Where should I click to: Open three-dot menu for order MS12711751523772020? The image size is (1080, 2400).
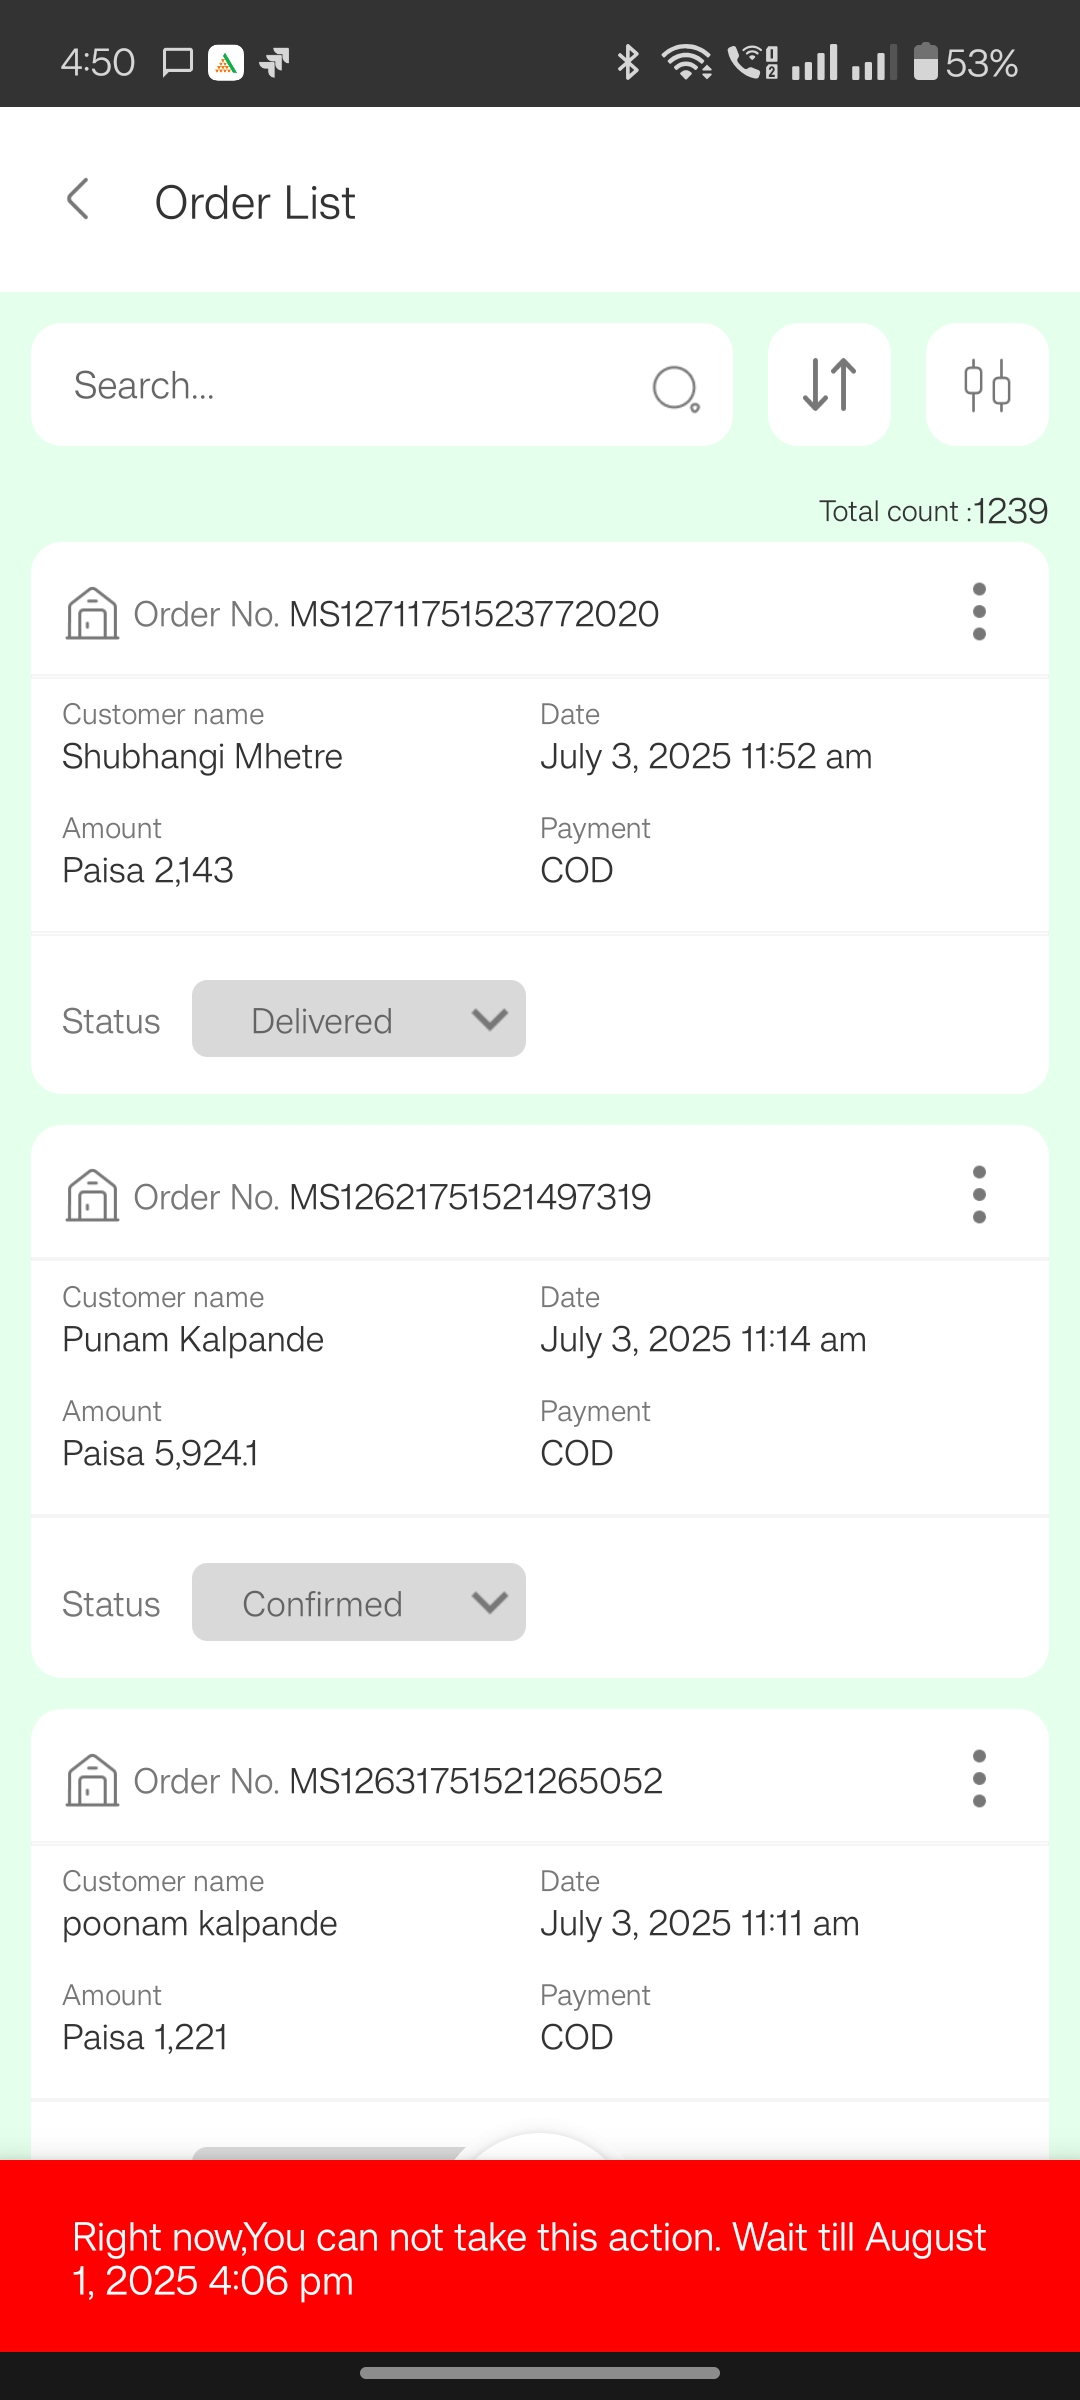pyautogui.click(x=979, y=612)
